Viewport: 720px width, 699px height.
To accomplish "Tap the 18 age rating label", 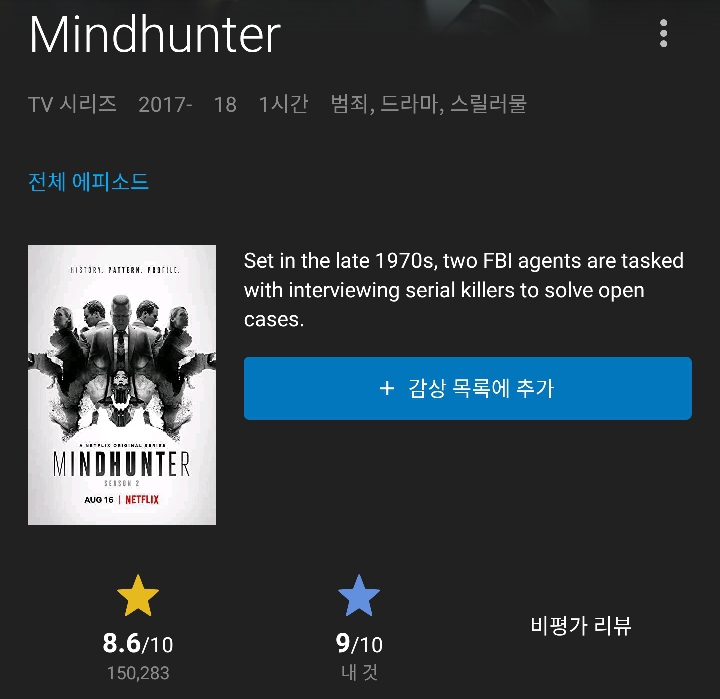I will (x=225, y=105).
